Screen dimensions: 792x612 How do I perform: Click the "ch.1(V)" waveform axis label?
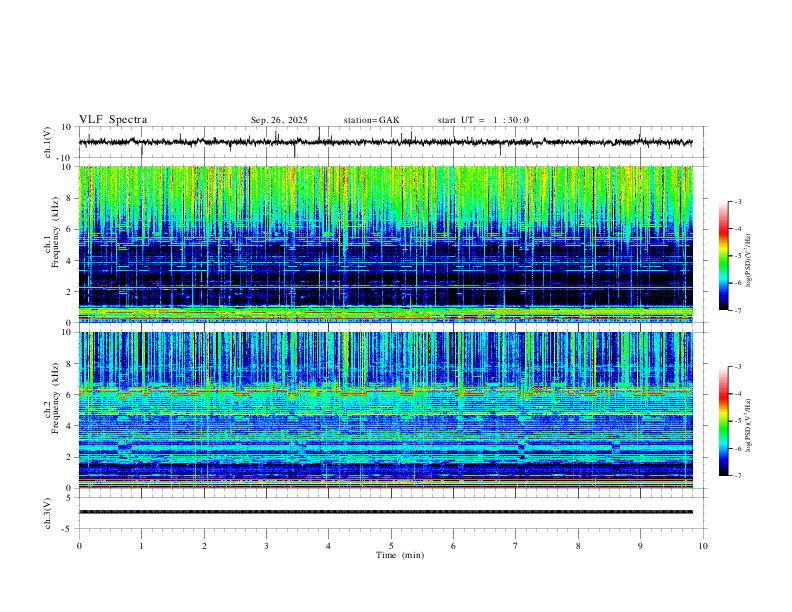coord(48,142)
